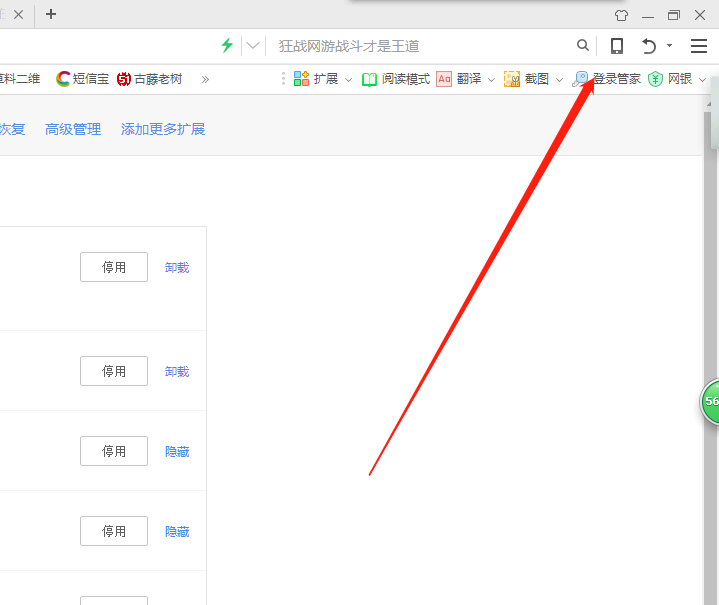Expand the 扩展 dropdown arrow
Screen dimensions: 719x605
(348, 80)
